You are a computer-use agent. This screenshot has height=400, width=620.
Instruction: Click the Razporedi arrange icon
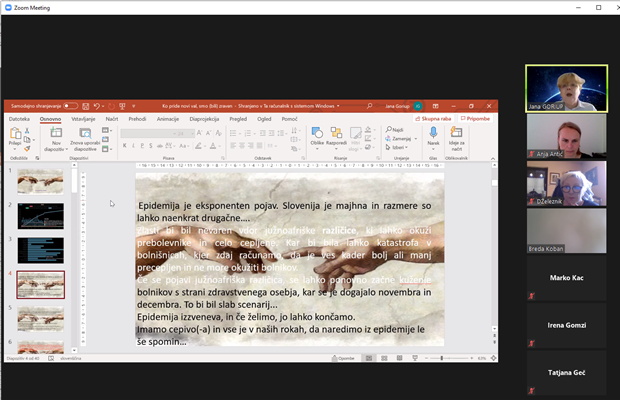point(336,136)
